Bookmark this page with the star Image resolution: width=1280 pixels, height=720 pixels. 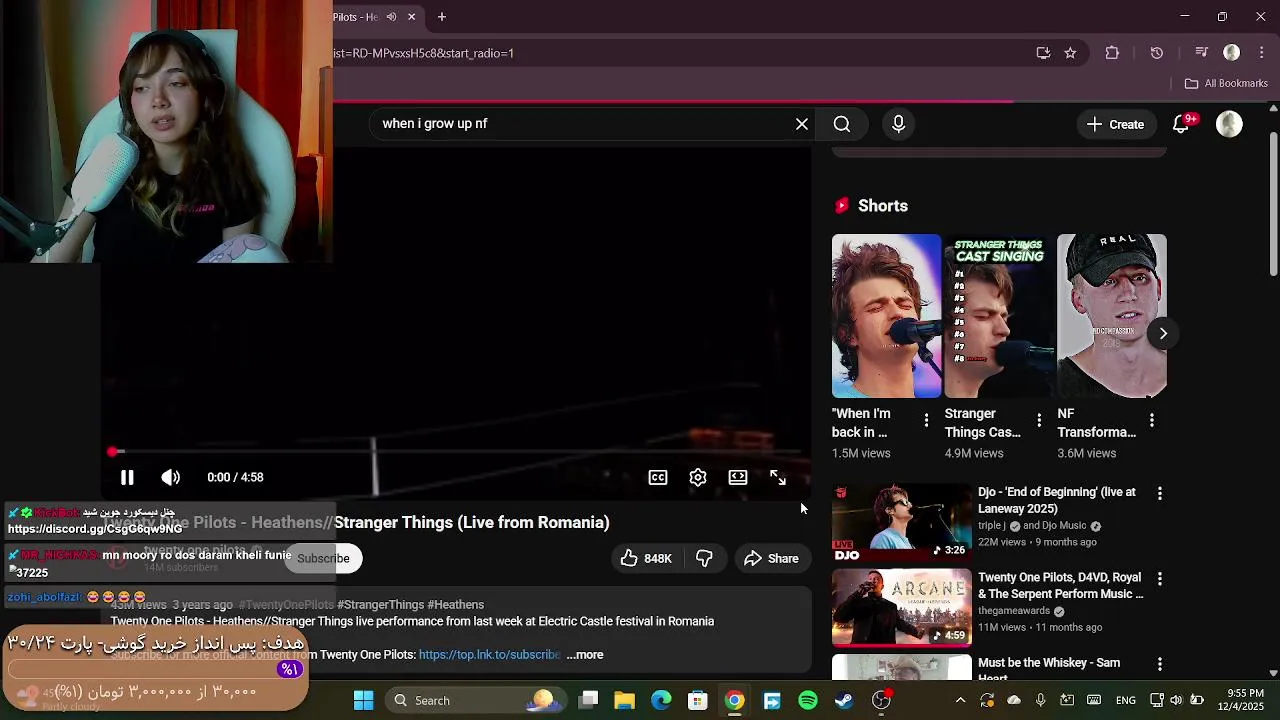1070,53
